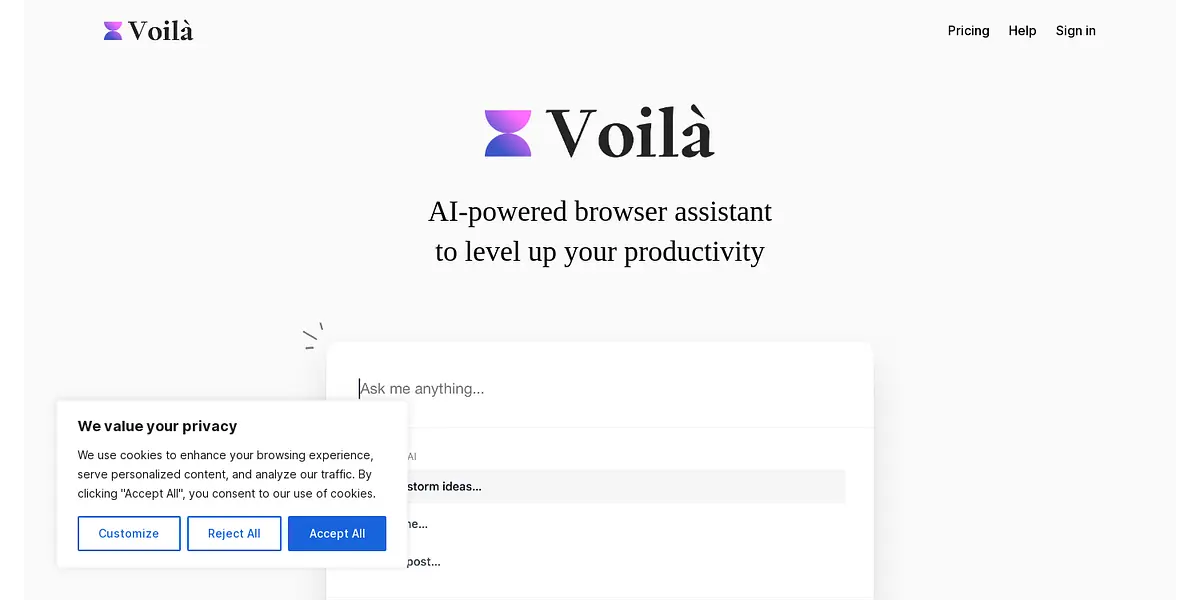This screenshot has width=1200, height=600.
Task: Click the "AI" section label above suggestions
Action: (x=411, y=456)
